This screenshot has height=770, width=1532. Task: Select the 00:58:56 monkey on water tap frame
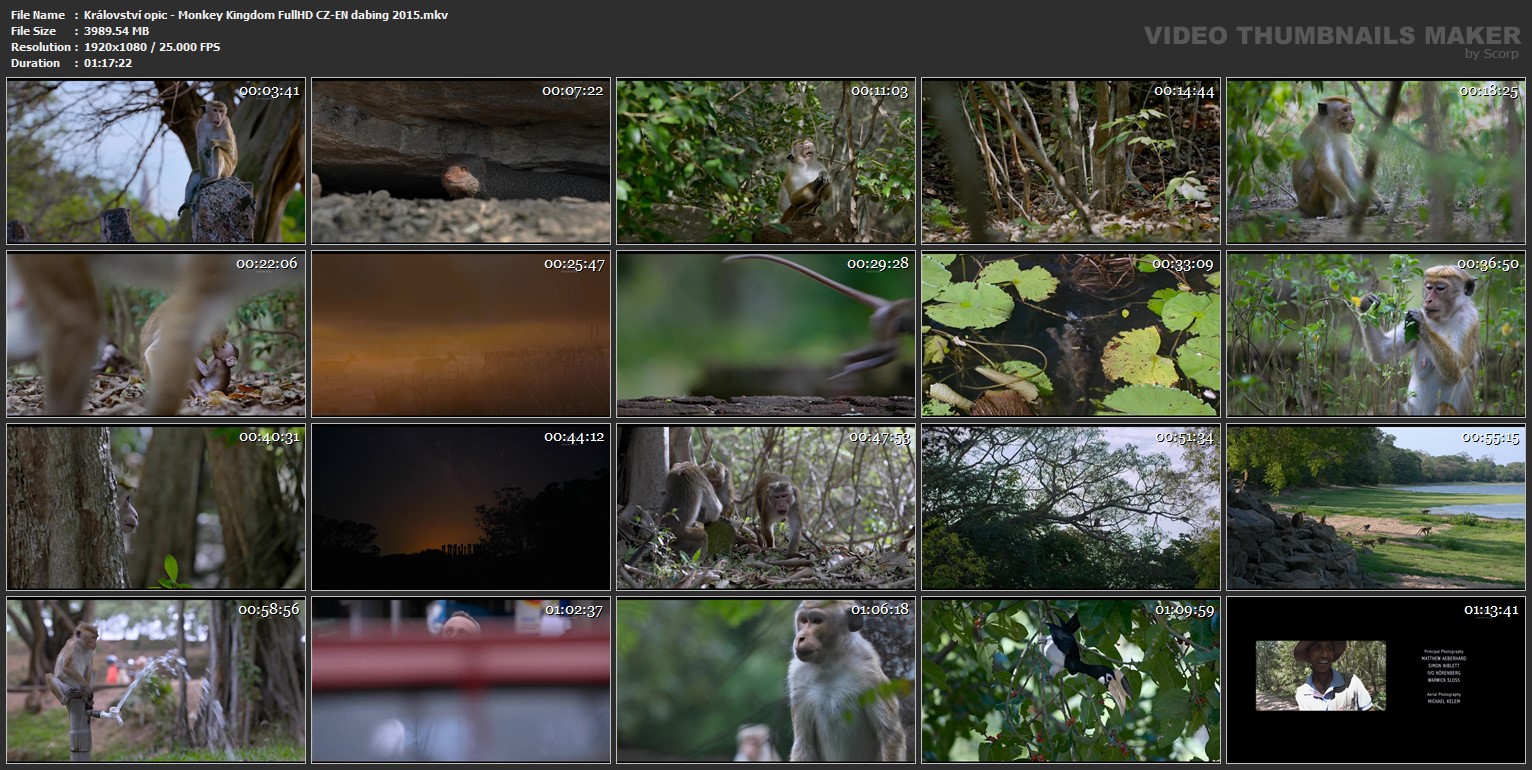155,680
